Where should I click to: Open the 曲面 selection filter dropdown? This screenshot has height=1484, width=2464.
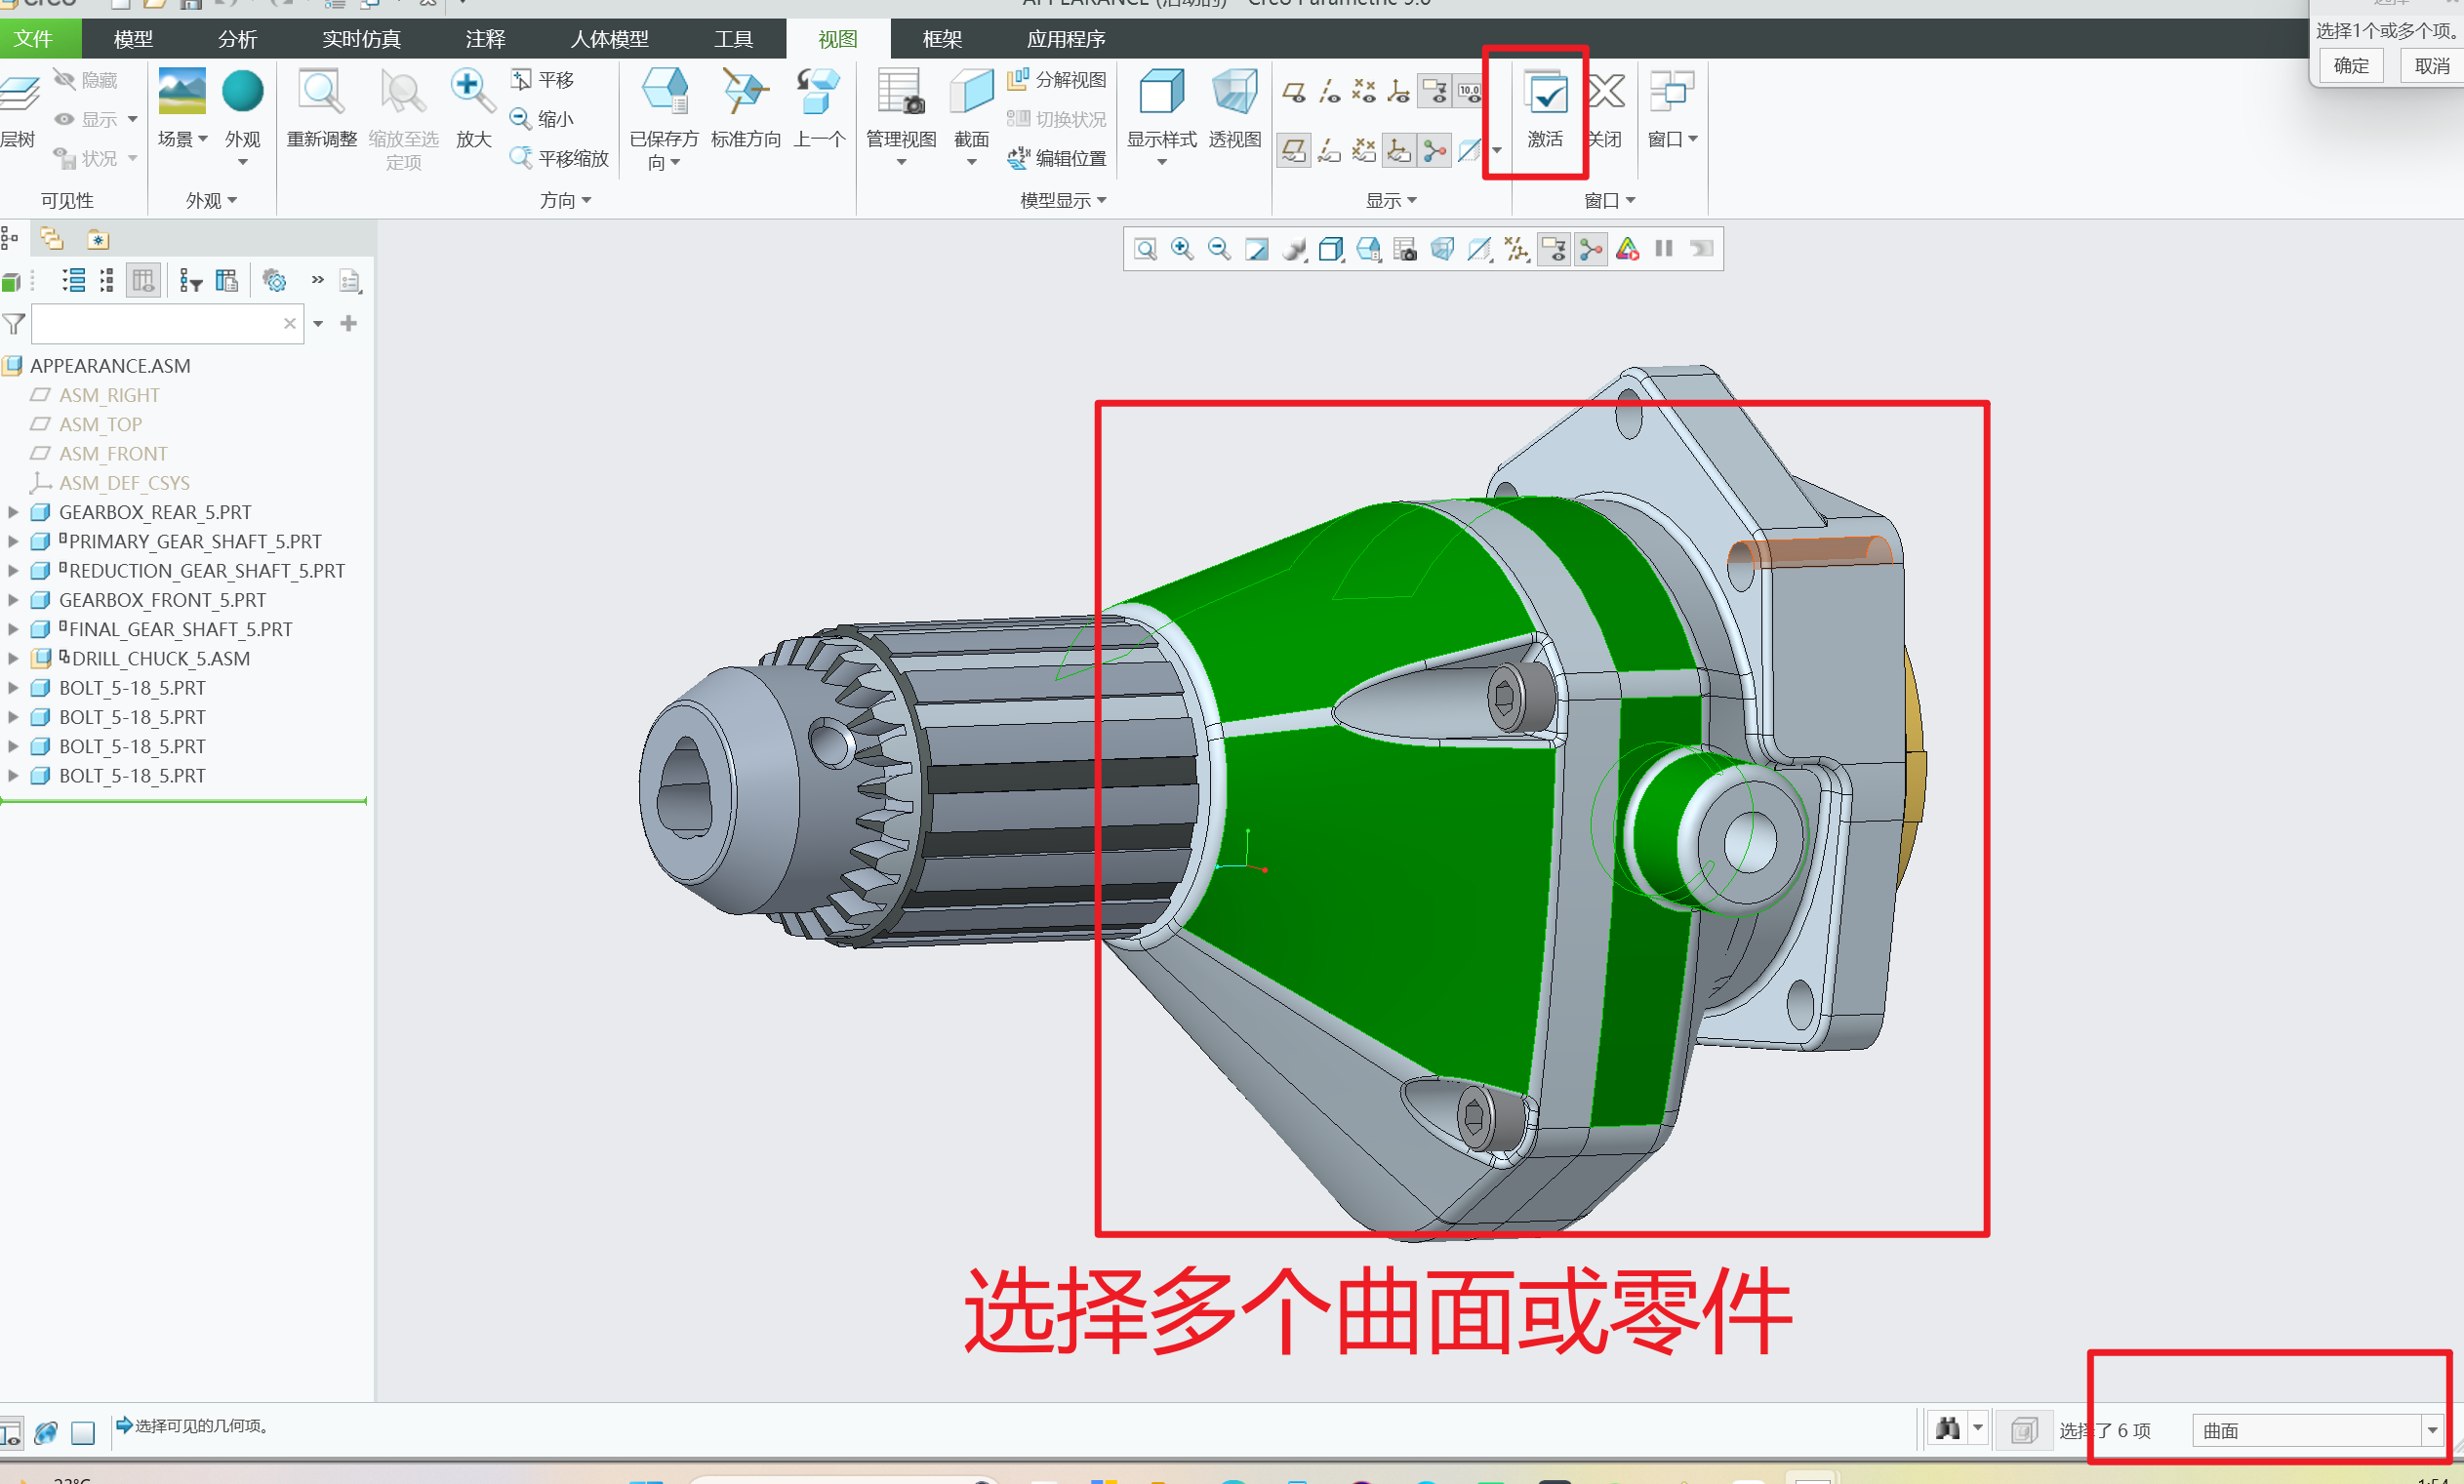(x=2432, y=1431)
